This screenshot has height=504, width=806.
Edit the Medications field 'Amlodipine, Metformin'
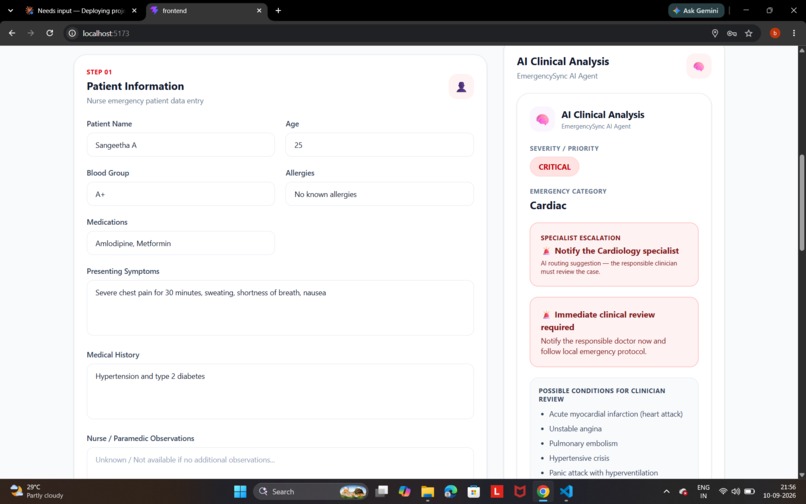(180, 243)
